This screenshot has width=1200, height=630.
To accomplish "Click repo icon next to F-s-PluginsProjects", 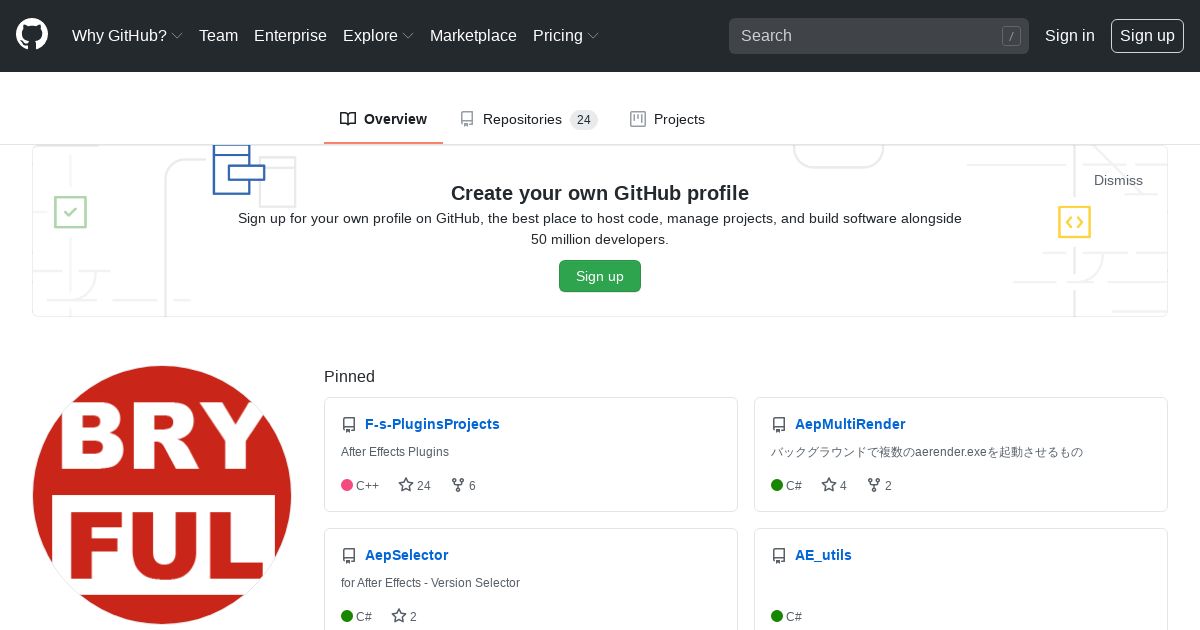I will (349, 425).
